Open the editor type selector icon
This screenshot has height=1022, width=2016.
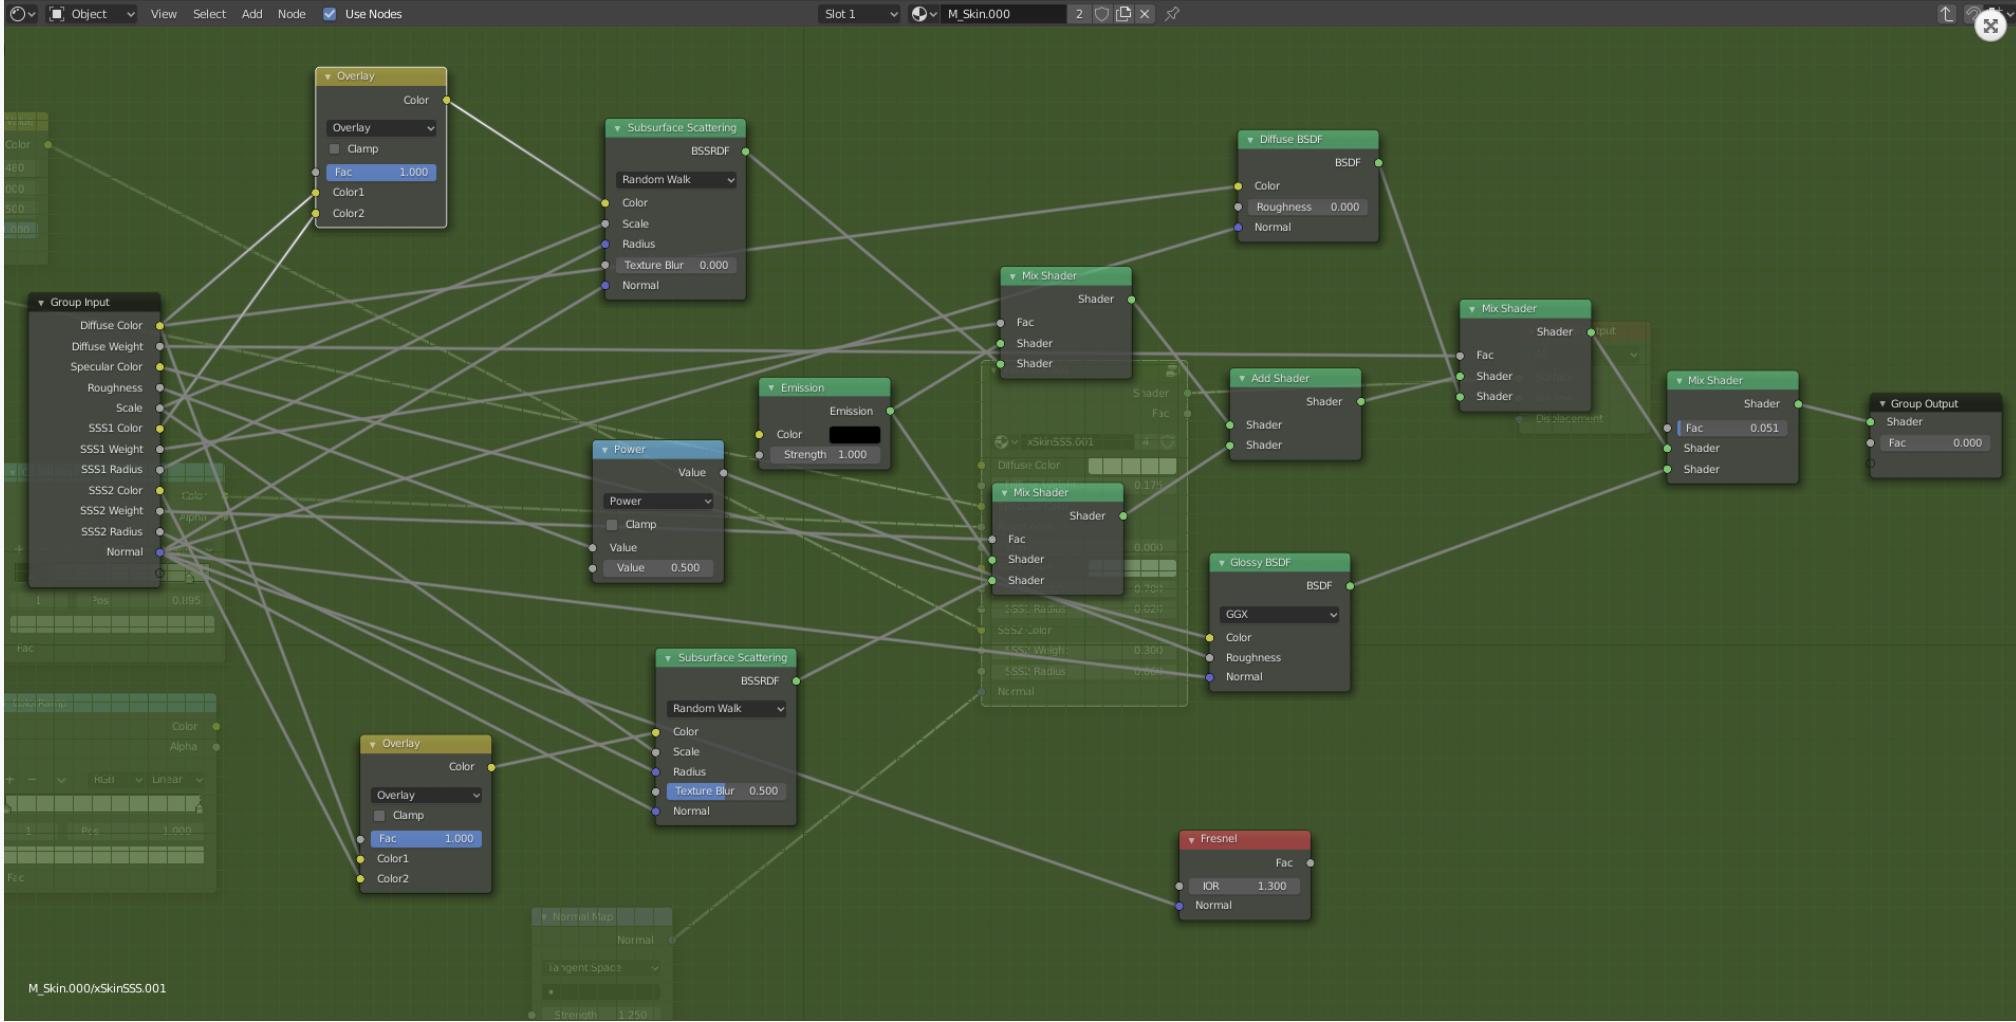pyautogui.click(x=22, y=14)
